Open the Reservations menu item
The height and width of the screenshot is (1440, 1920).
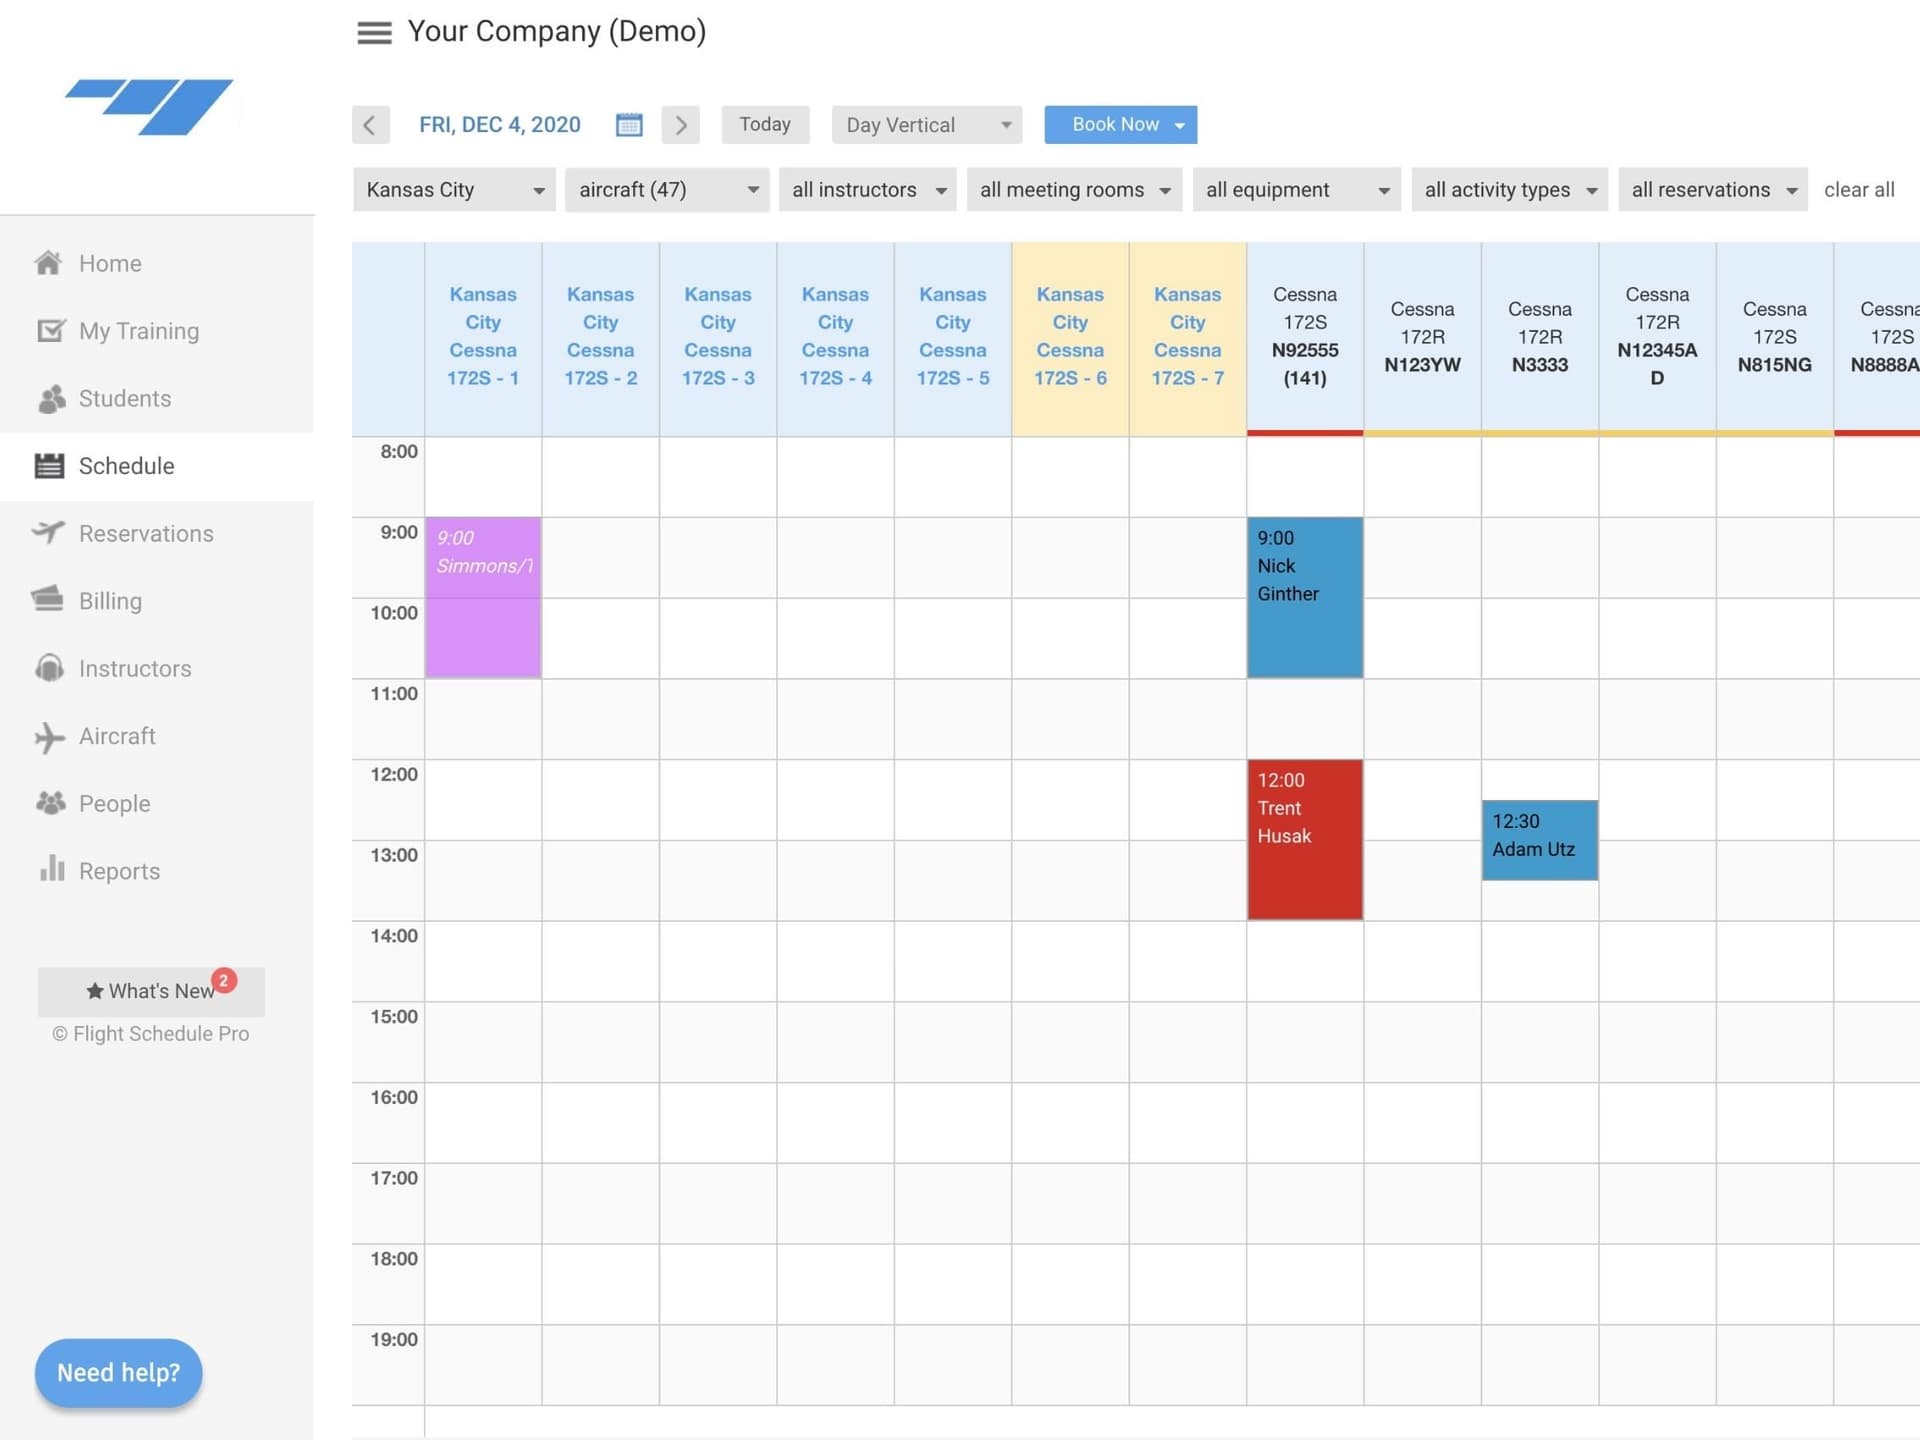(x=146, y=534)
